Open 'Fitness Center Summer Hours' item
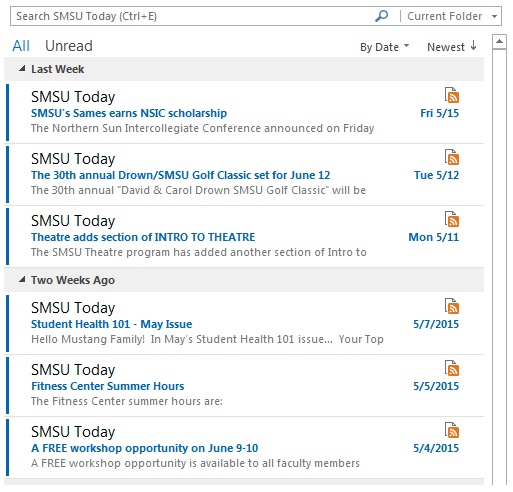The image size is (513, 492). (x=245, y=386)
